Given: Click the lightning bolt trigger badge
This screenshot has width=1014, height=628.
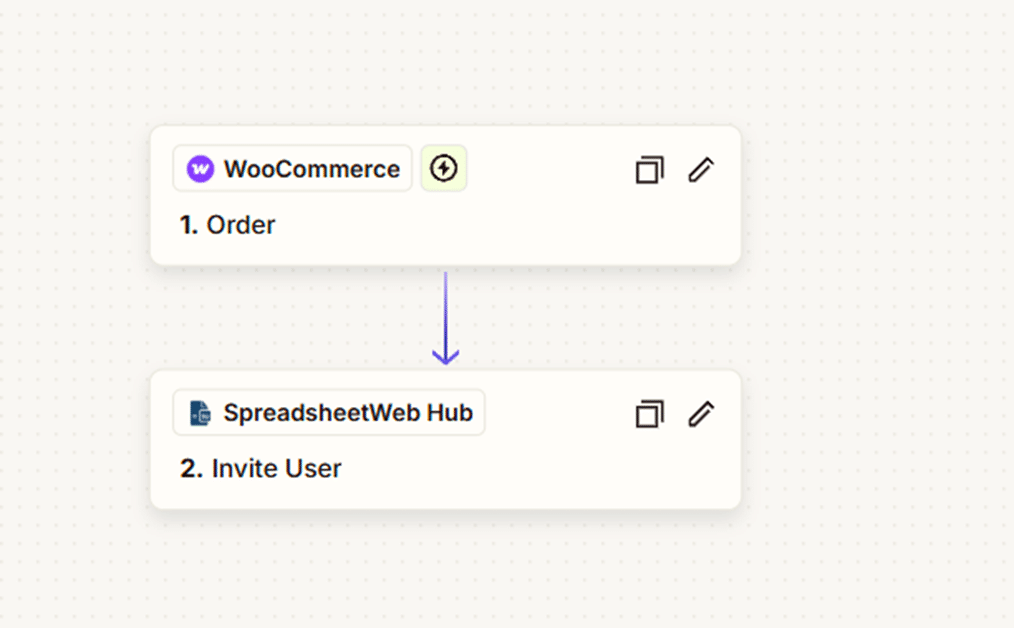Looking at the screenshot, I should point(443,169).
